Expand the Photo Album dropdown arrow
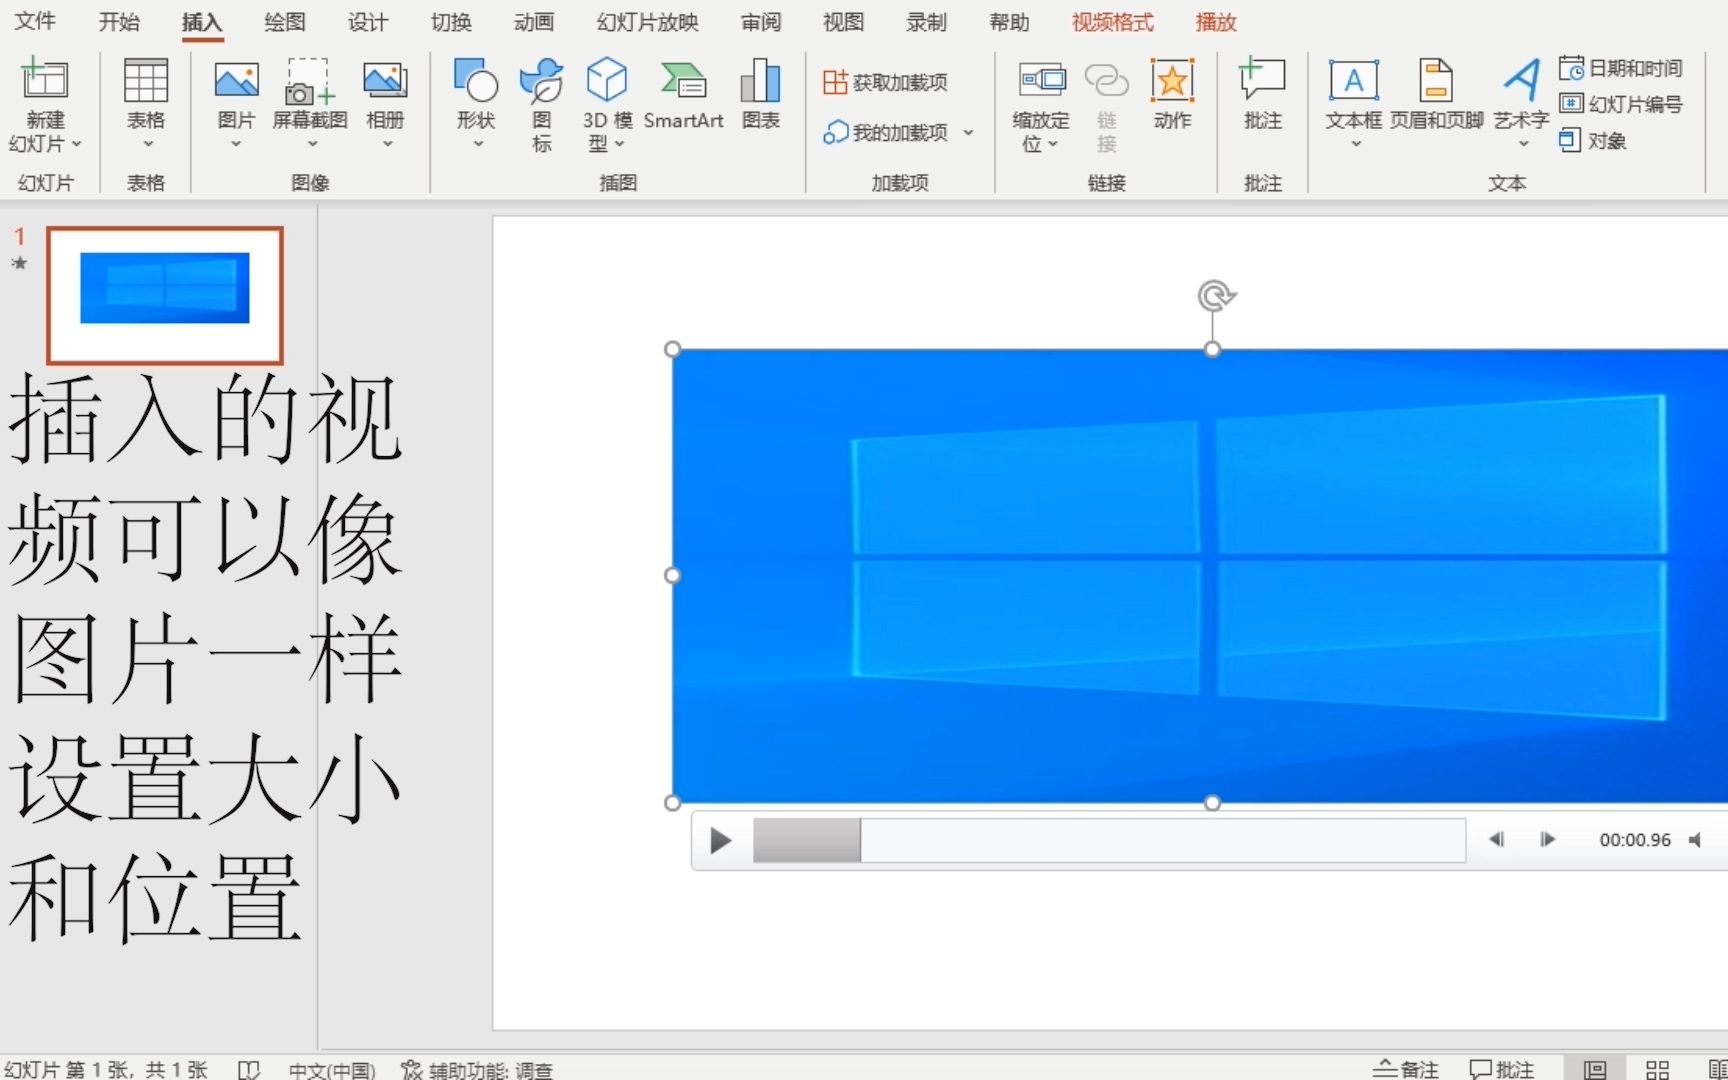Screen dimensions: 1728x1080 point(387,144)
